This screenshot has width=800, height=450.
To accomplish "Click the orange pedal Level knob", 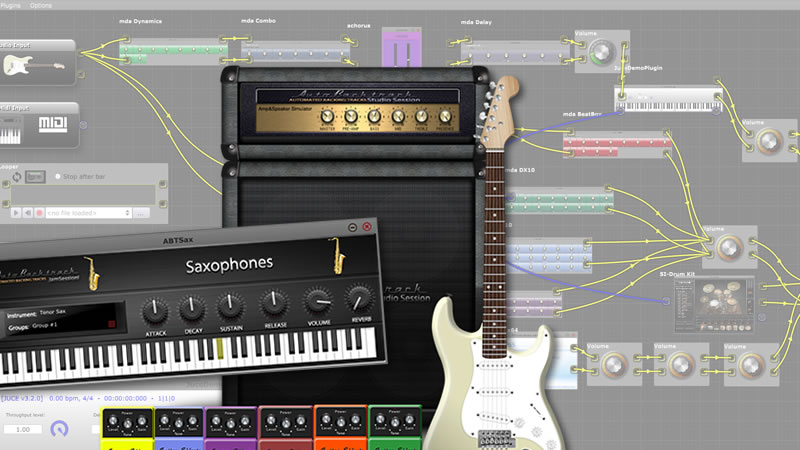I will click(x=326, y=420).
